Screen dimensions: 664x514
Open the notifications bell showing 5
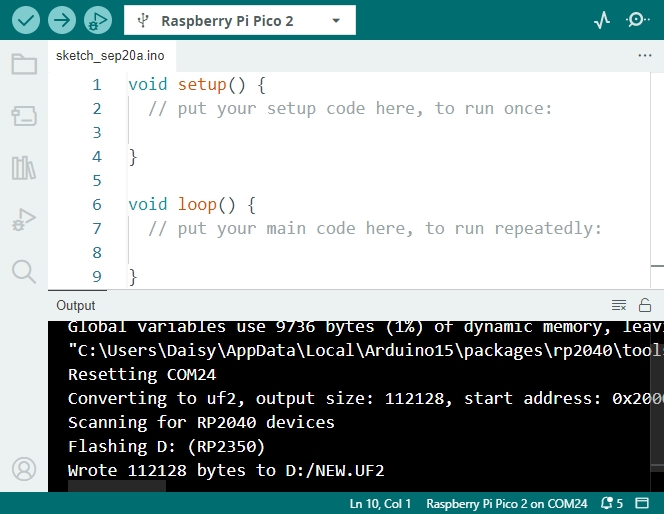pyautogui.click(x=612, y=503)
